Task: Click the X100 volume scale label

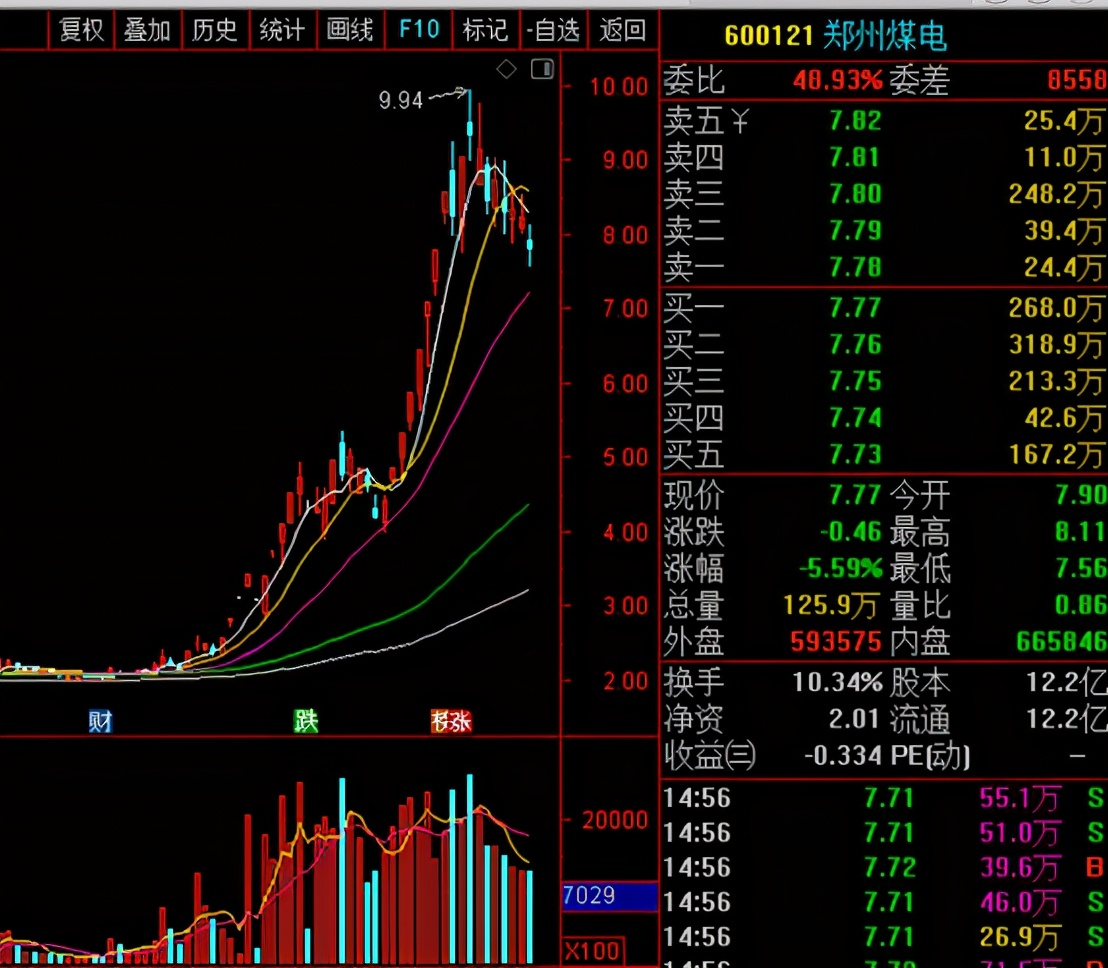Action: (592, 951)
